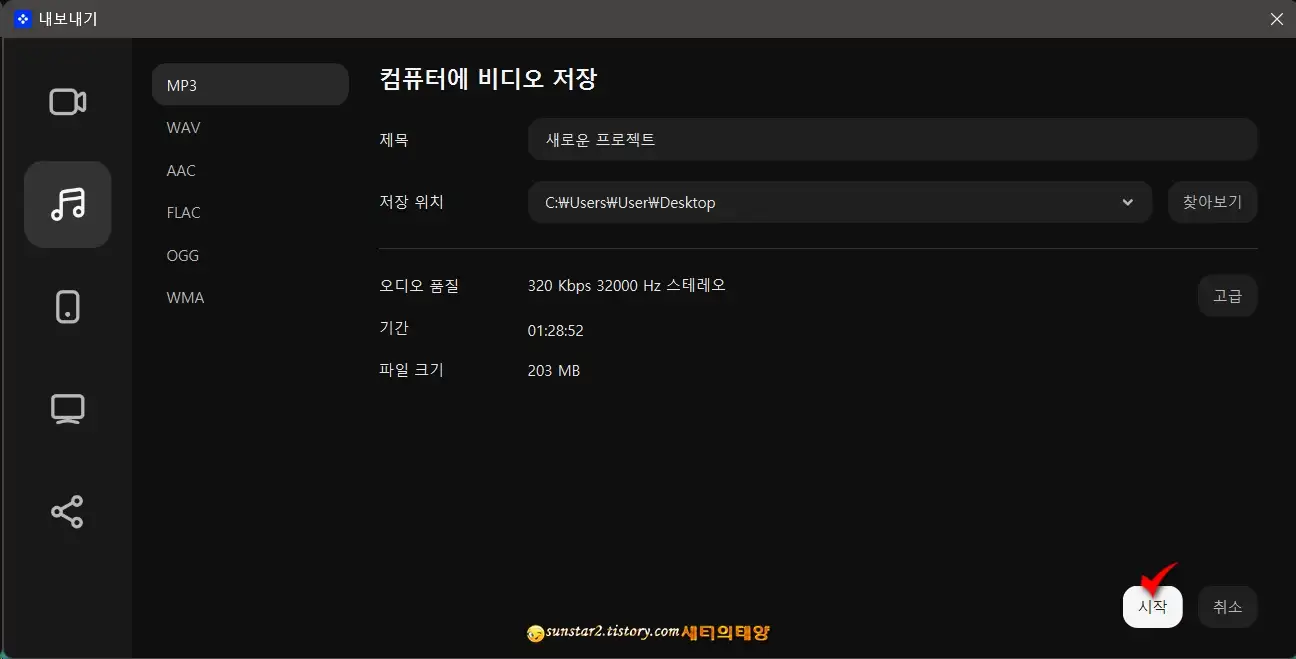Open the sunstar2.tistory.com watermark link
1296x659 pixels.
615,633
